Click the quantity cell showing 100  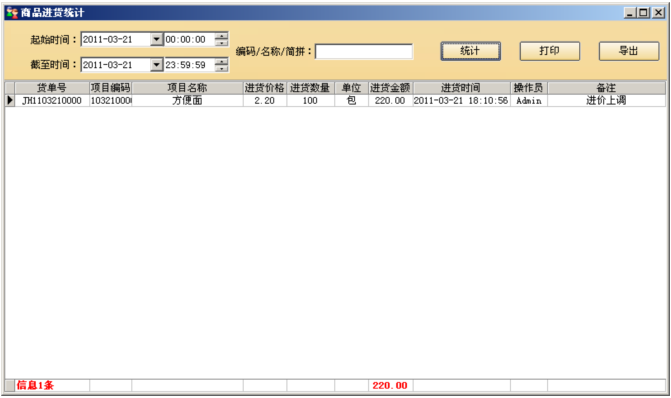[311, 101]
